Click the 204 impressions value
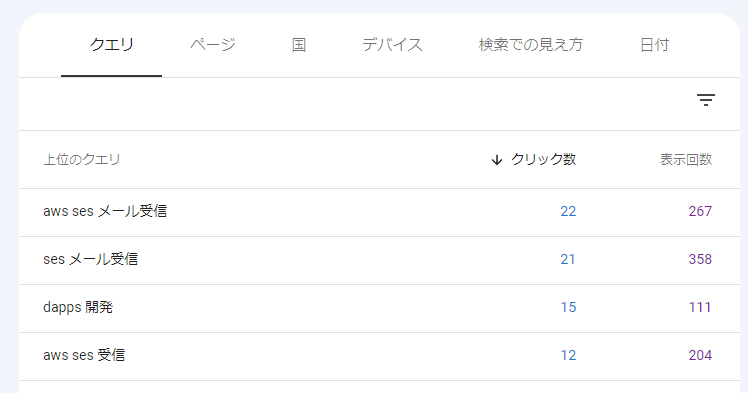 pos(700,355)
